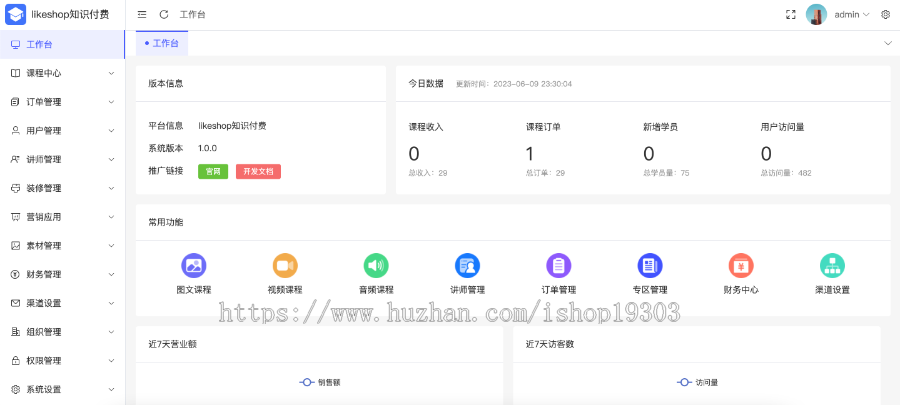Expand the 课程中心 menu chevron
The width and height of the screenshot is (900, 405).
[x=111, y=73]
